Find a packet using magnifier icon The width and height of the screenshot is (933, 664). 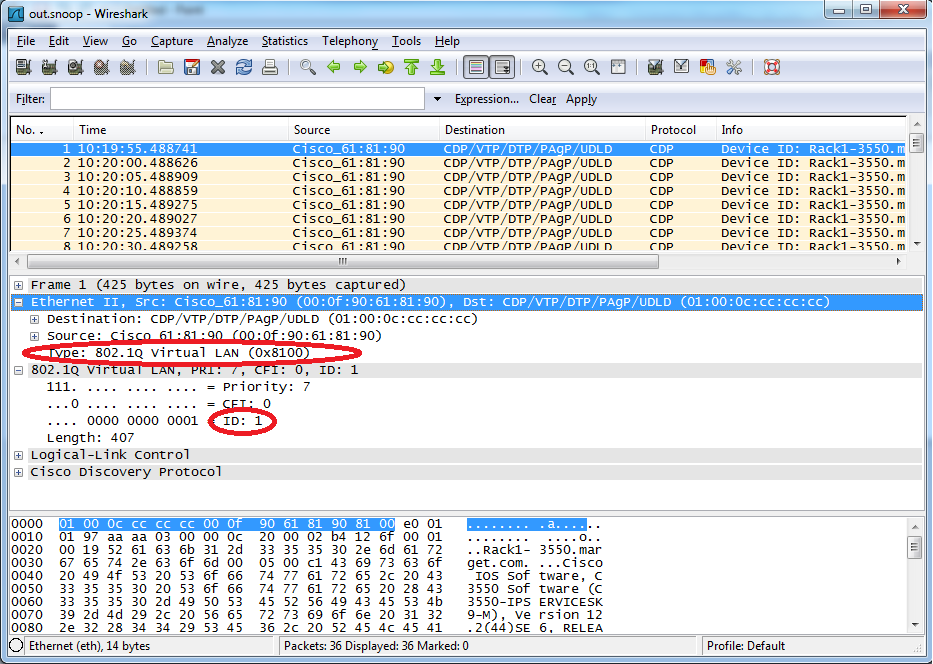pyautogui.click(x=308, y=67)
